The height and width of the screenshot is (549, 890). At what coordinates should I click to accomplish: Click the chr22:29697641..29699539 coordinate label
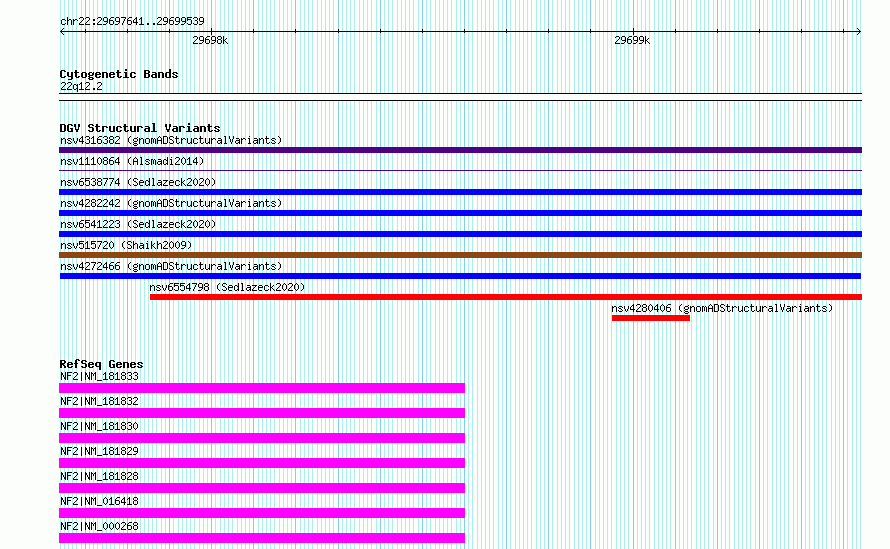[132, 21]
